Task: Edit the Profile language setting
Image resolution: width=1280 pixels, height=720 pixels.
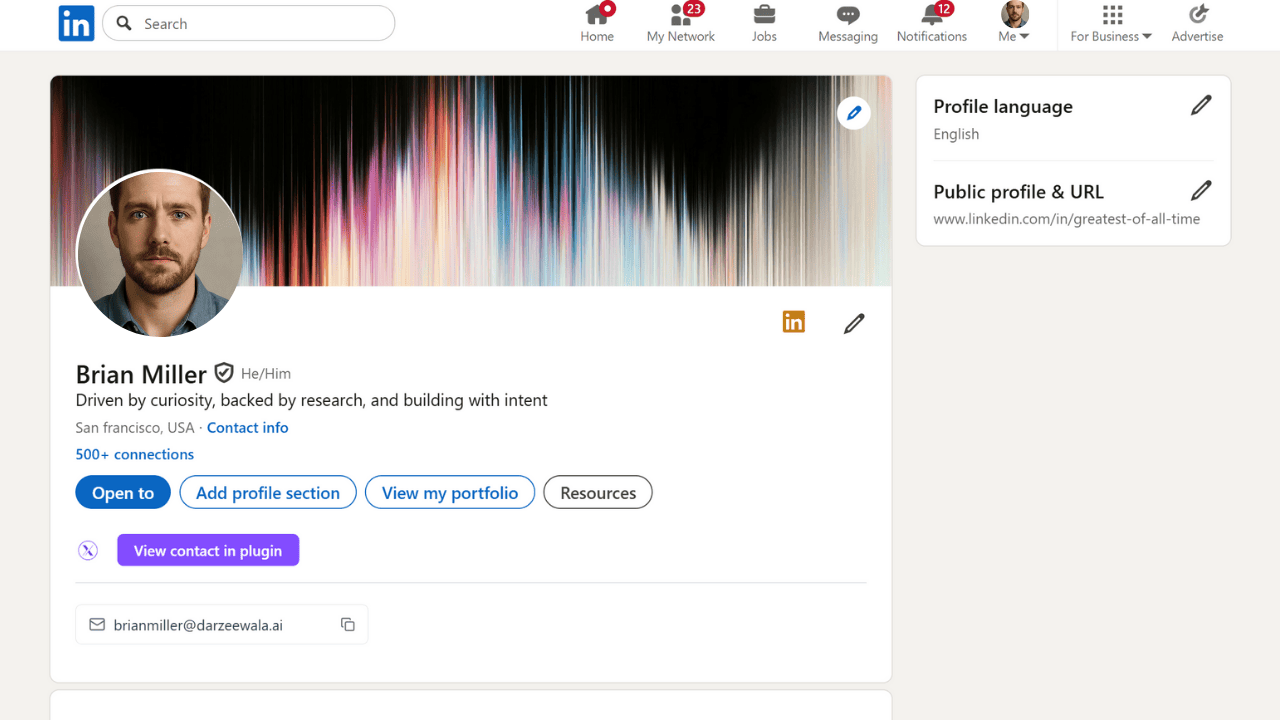Action: 1201,104
